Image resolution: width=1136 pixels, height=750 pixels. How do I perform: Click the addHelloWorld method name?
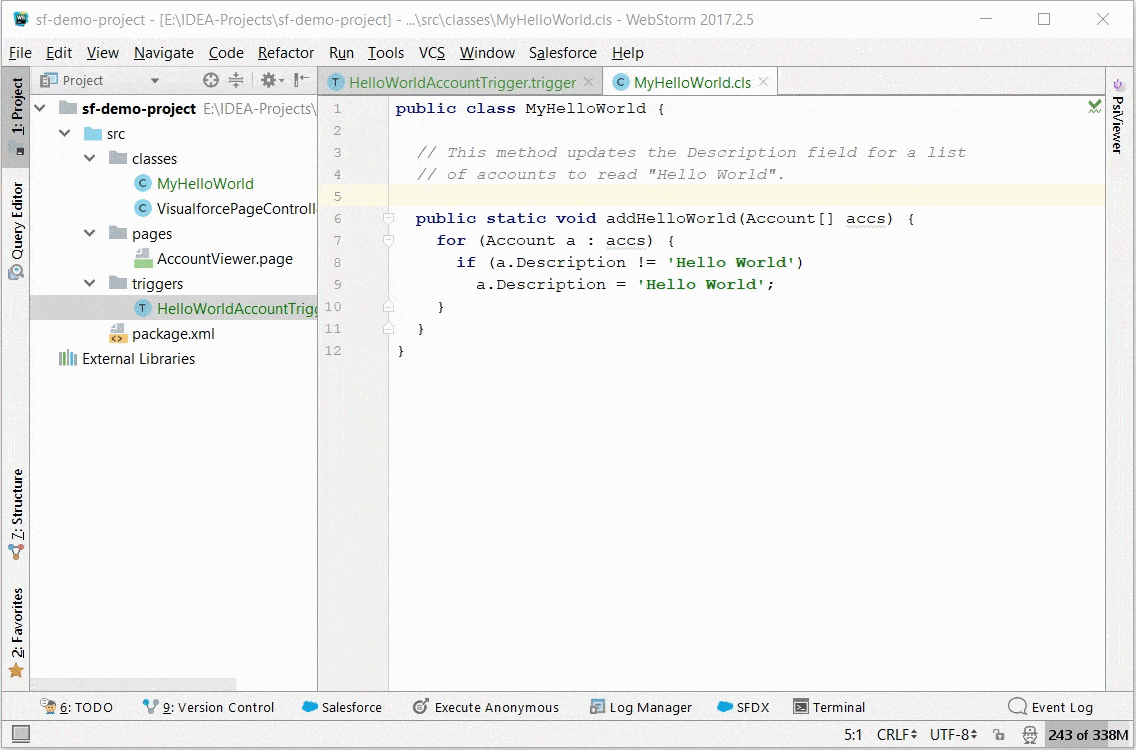[x=671, y=218]
